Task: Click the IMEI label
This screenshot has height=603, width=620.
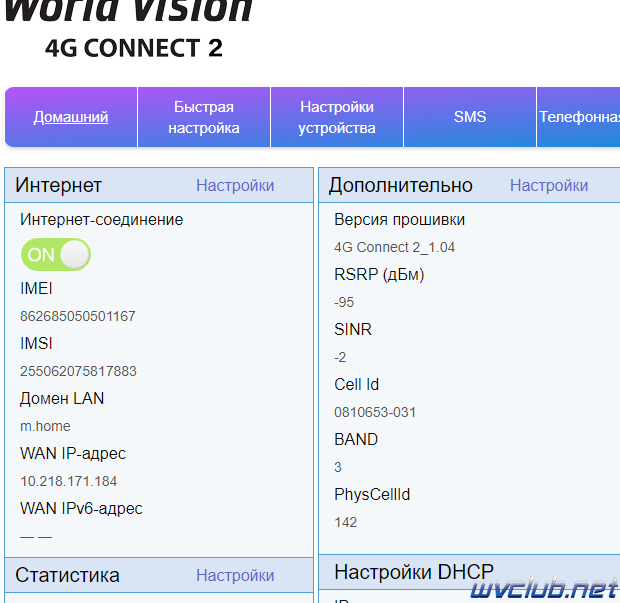Action: pos(36,289)
